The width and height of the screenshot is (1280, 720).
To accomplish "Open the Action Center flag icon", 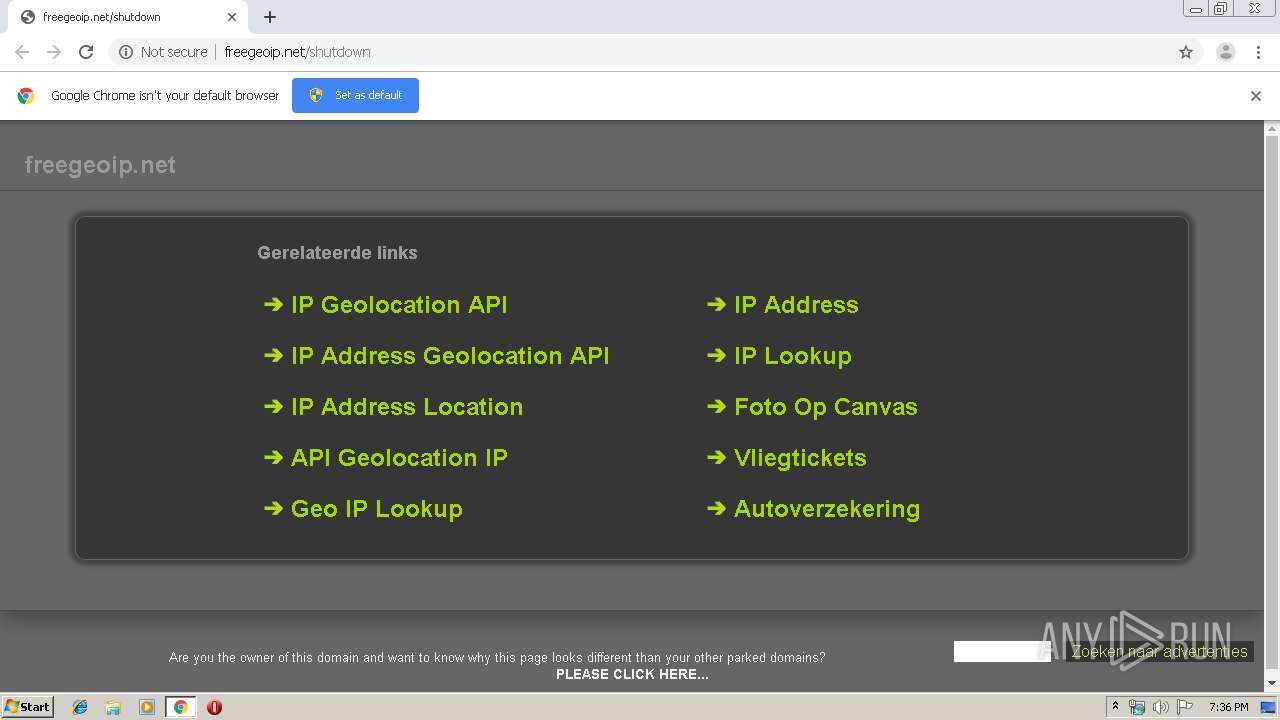I will 1185,707.
